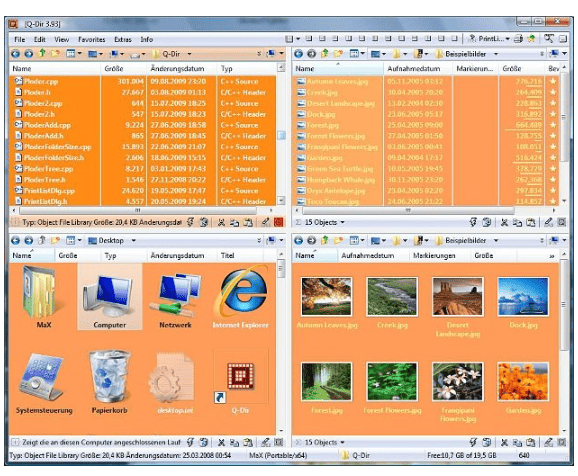This screenshot has height=476, width=578.
Task: Go back in the Desktop pane
Action: pos(15,240)
